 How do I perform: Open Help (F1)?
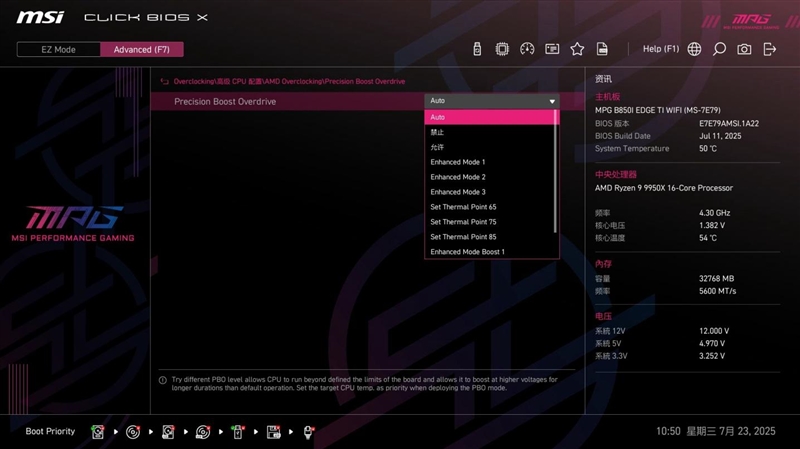[x=661, y=49]
